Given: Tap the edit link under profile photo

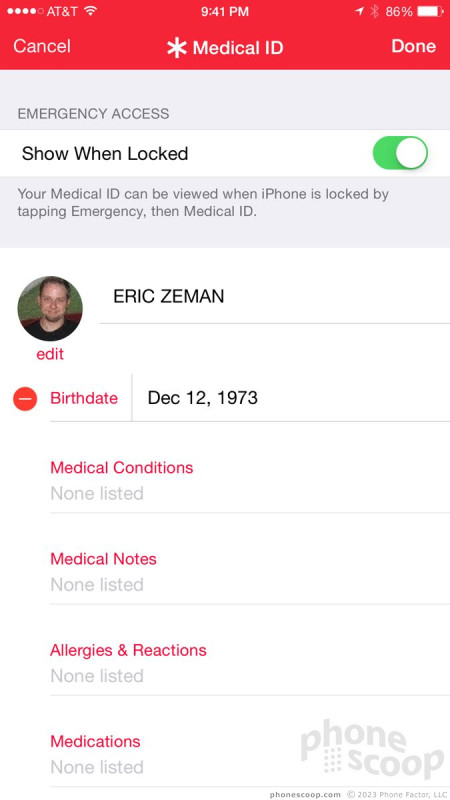Looking at the screenshot, I should pyautogui.click(x=50, y=354).
